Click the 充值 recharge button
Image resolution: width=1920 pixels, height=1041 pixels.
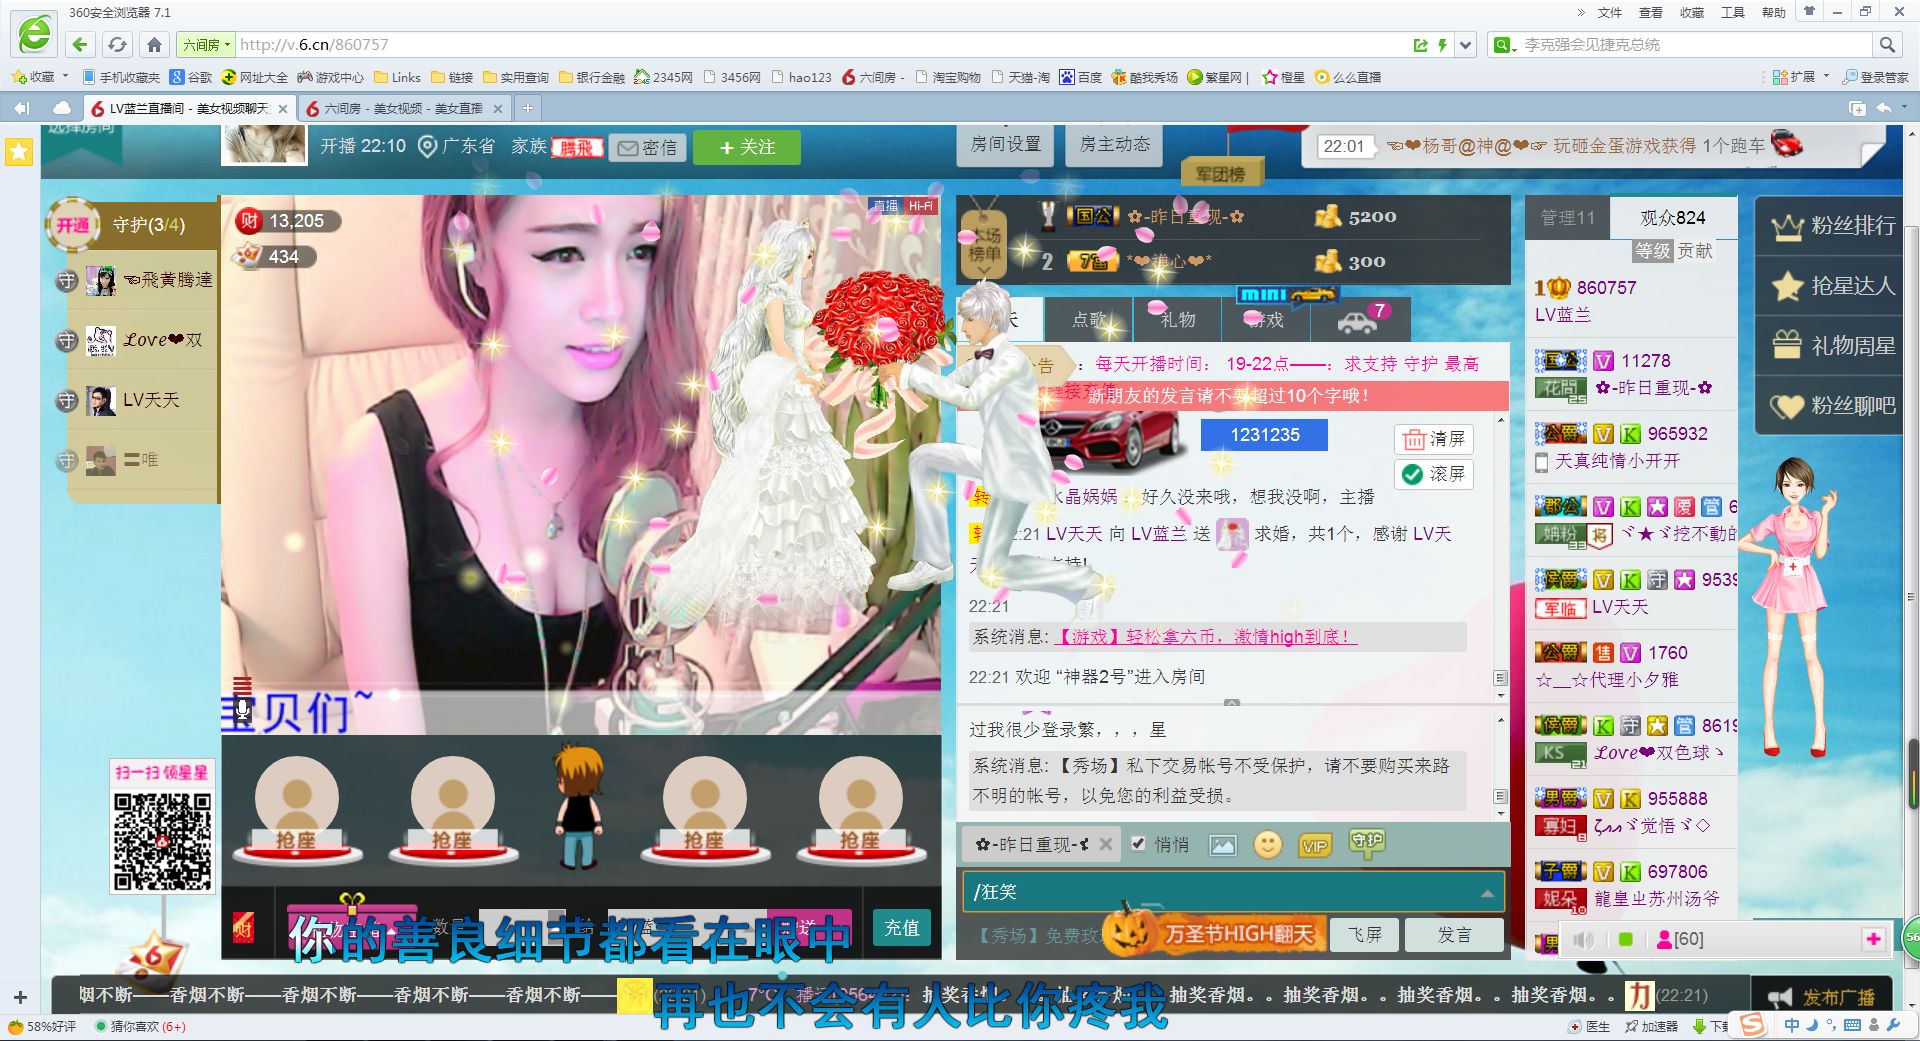pyautogui.click(x=901, y=928)
